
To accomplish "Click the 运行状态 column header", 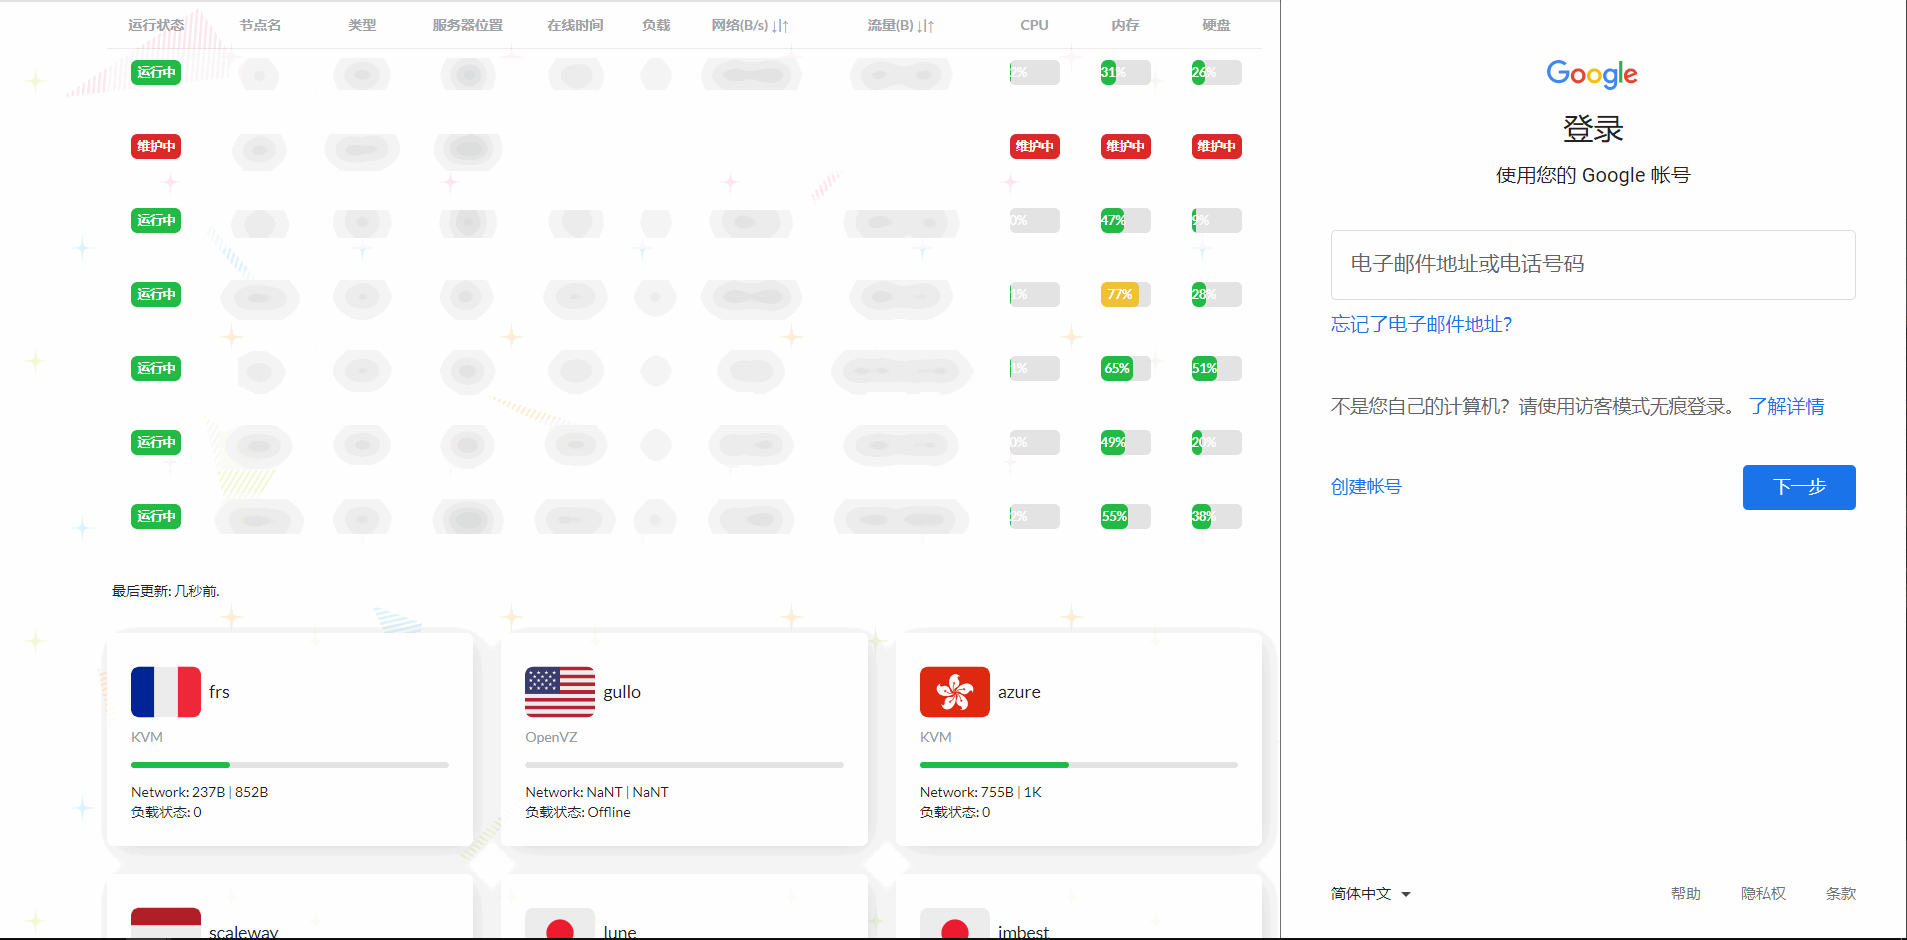I will click(156, 25).
